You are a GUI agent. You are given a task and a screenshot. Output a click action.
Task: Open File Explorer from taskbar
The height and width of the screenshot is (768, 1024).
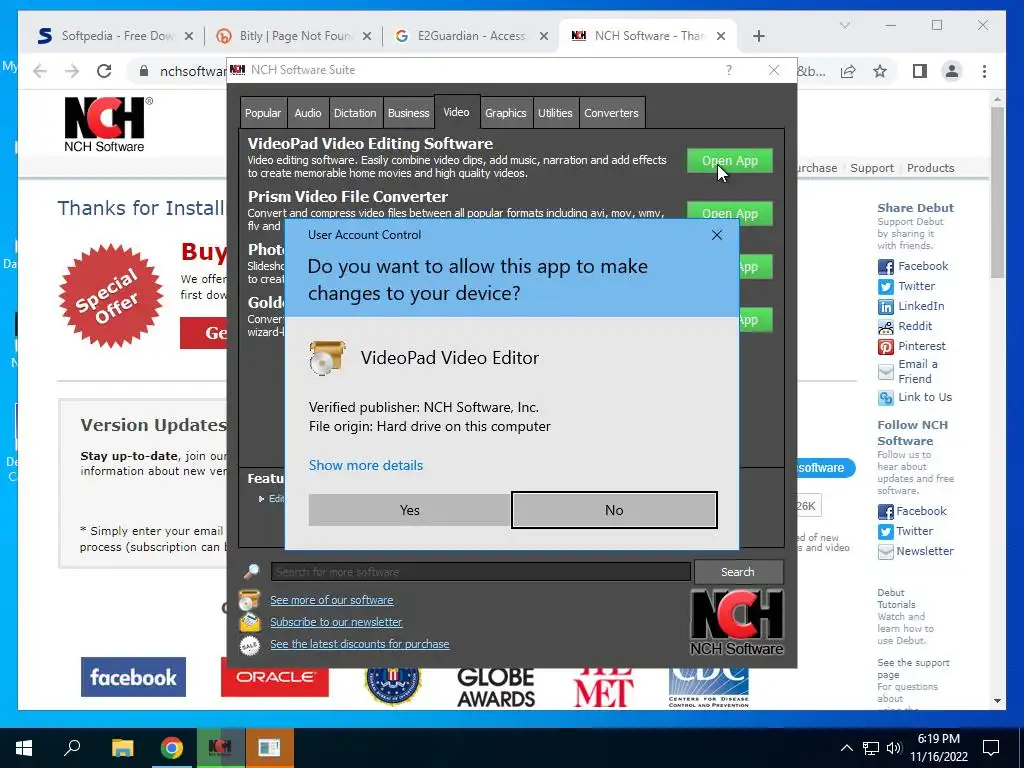click(x=122, y=748)
